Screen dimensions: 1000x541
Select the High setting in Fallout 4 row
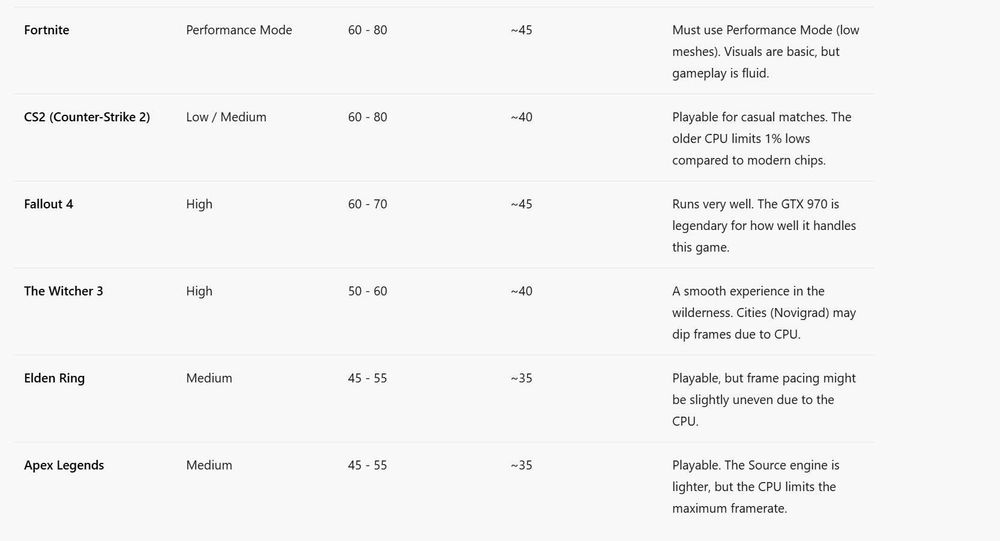[x=199, y=204]
